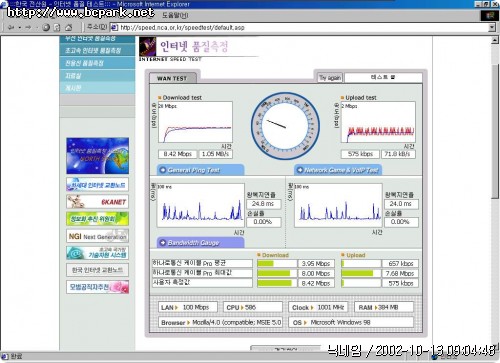Viewport: 500px width, 363px height.
Task: Click the Refresh page toolbar icon
Action: pos(57,27)
